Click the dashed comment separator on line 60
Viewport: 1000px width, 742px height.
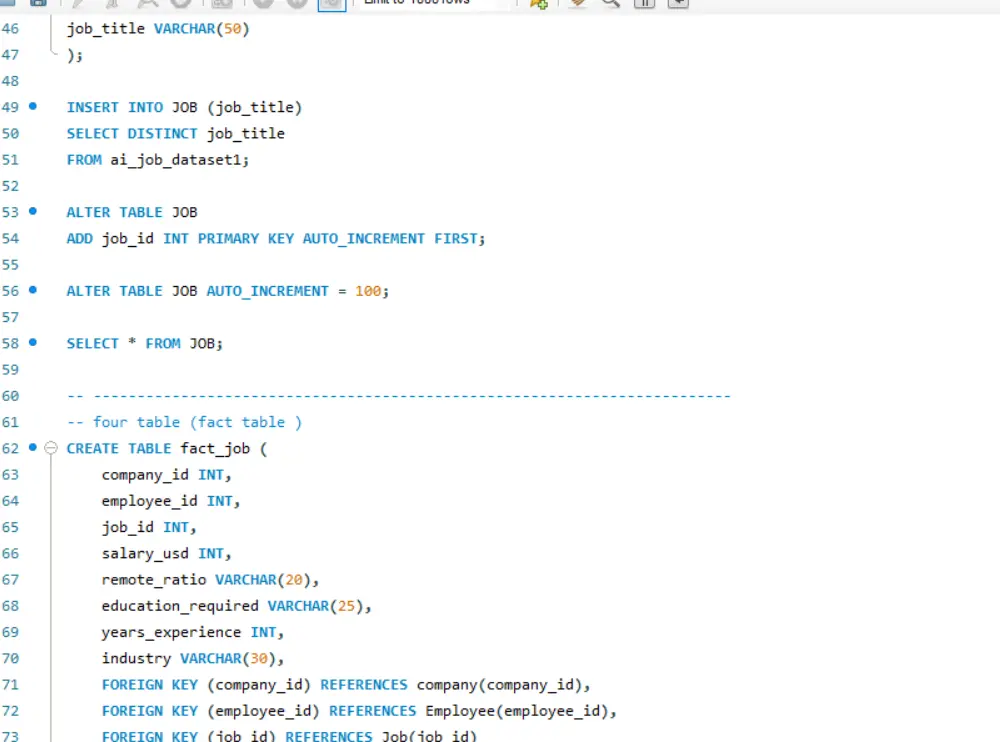[399, 396]
